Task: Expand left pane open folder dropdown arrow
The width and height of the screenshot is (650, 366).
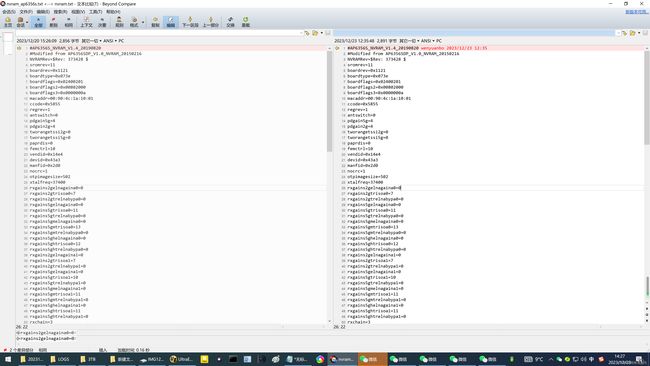Action: 322,33
